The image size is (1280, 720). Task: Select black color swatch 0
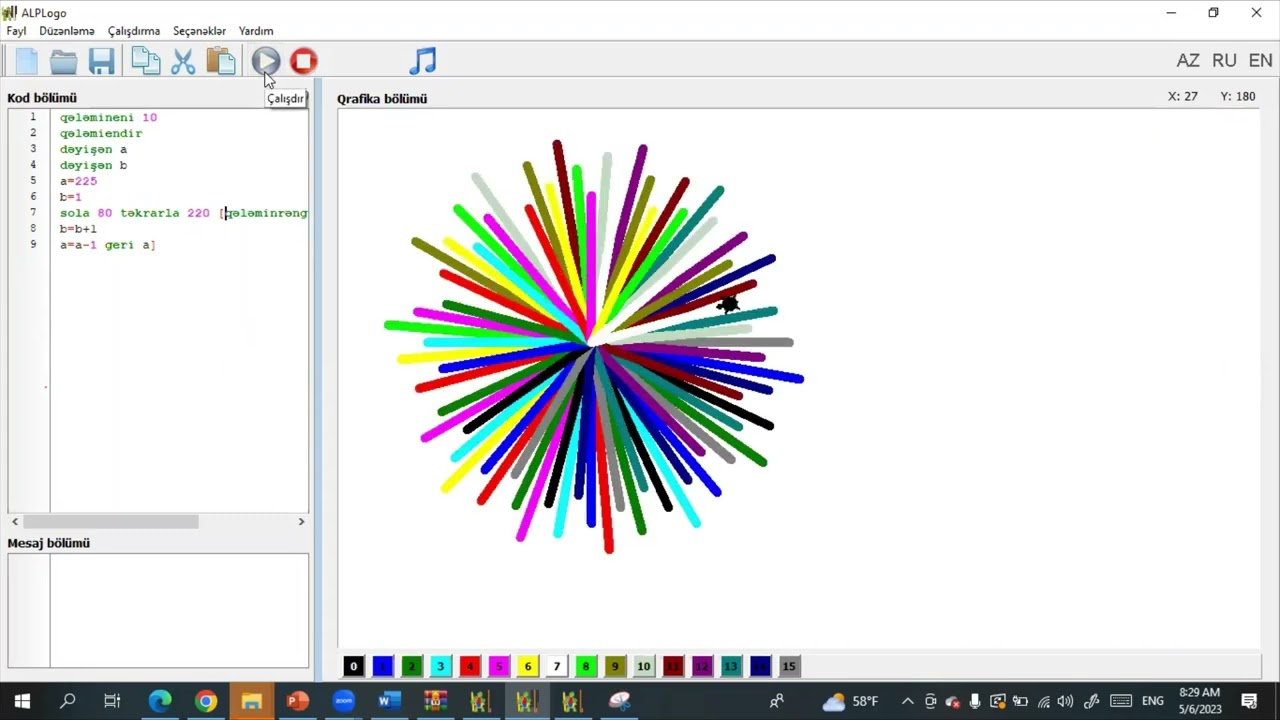pos(353,666)
